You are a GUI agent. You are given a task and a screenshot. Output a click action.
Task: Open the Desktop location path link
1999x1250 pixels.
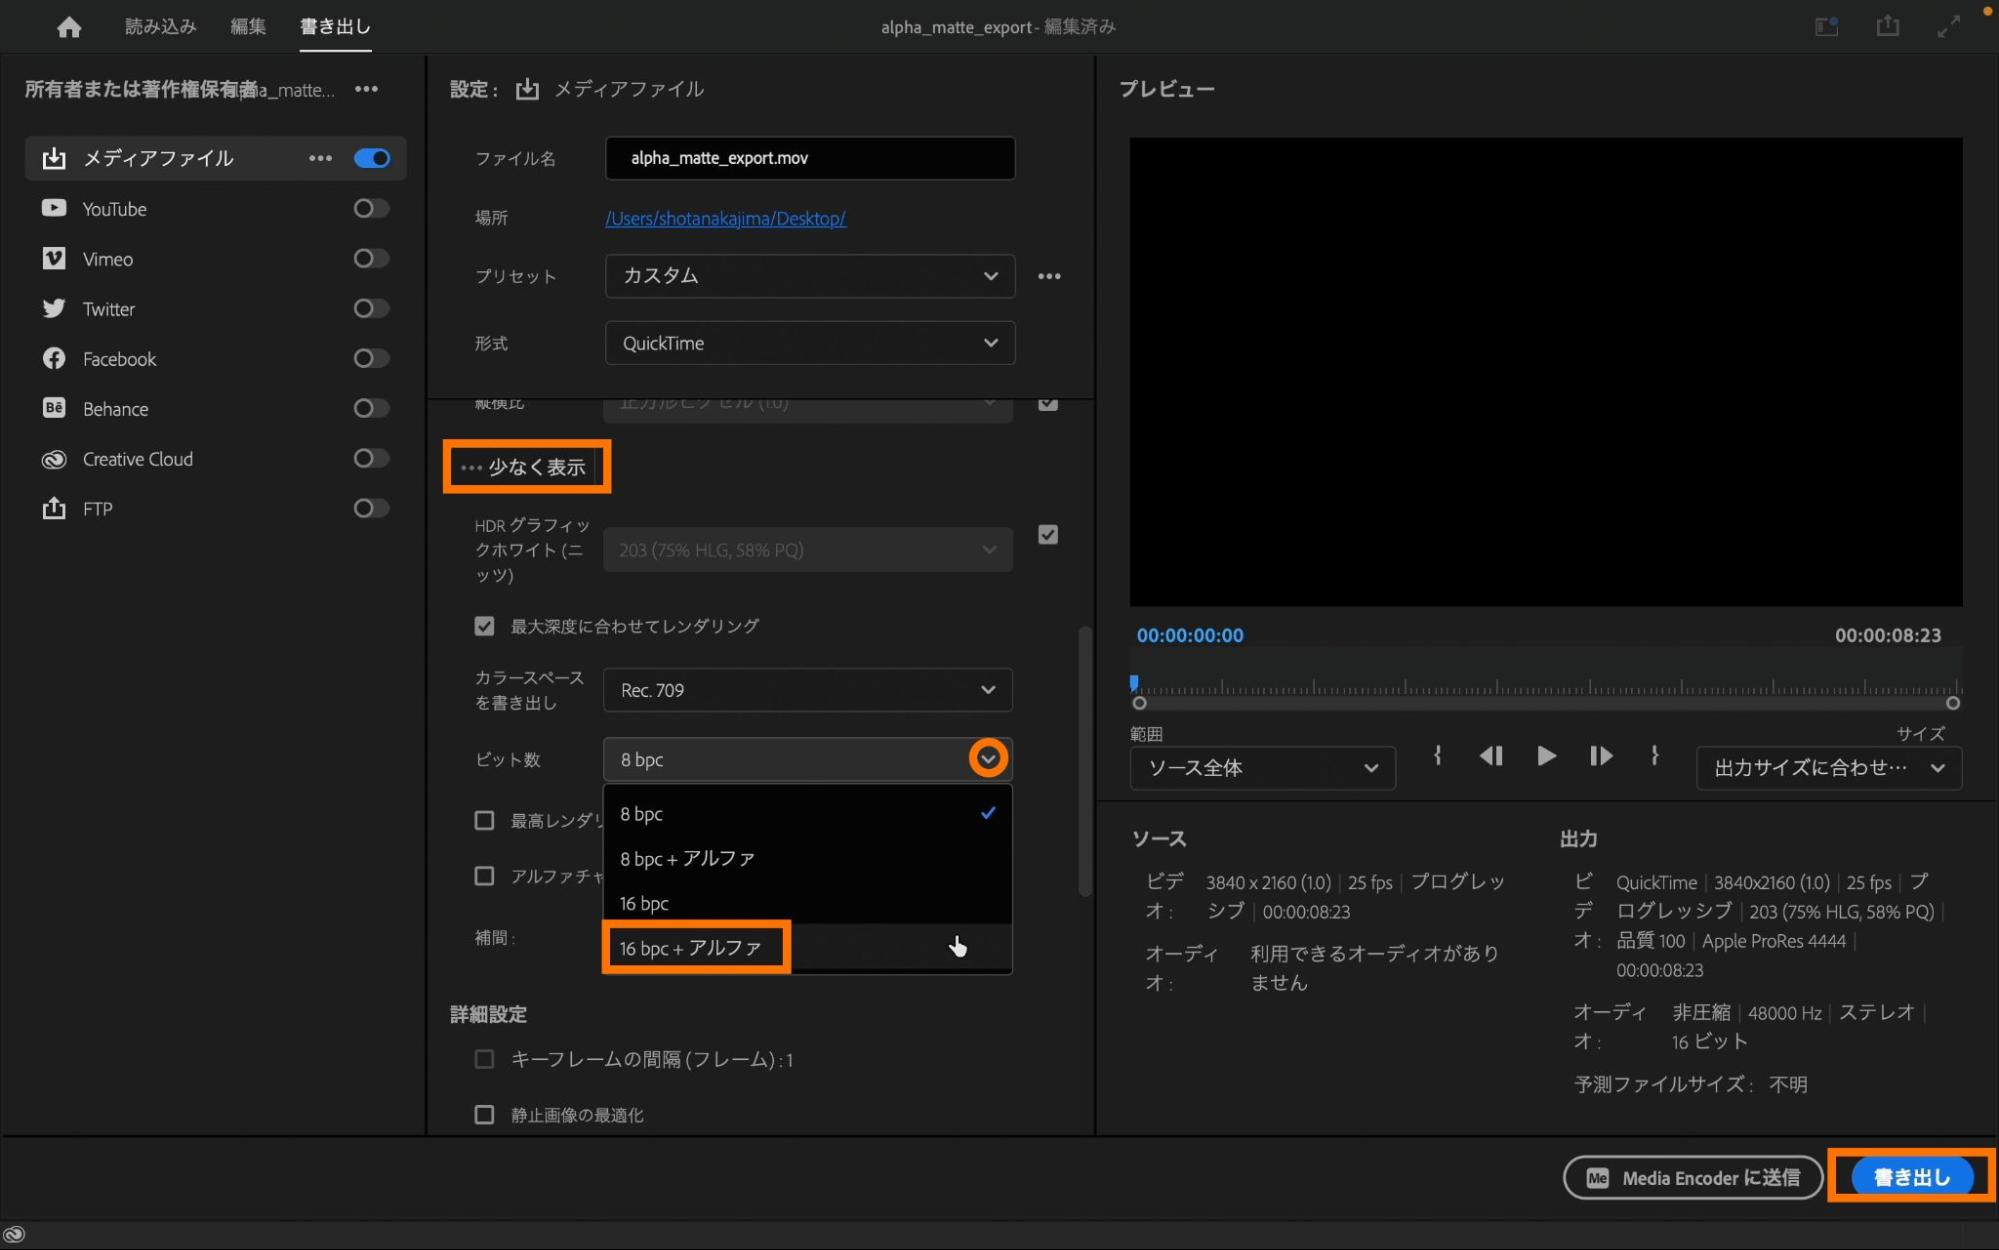click(725, 218)
